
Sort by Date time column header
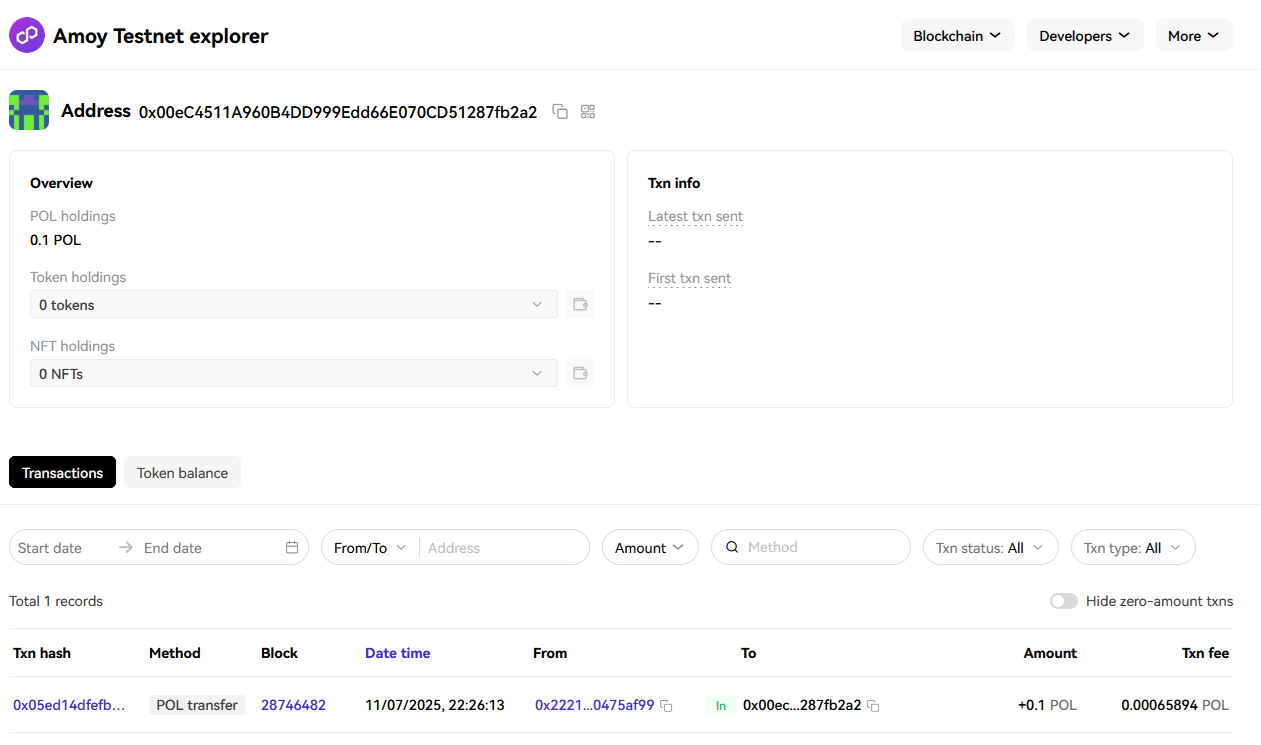(397, 653)
